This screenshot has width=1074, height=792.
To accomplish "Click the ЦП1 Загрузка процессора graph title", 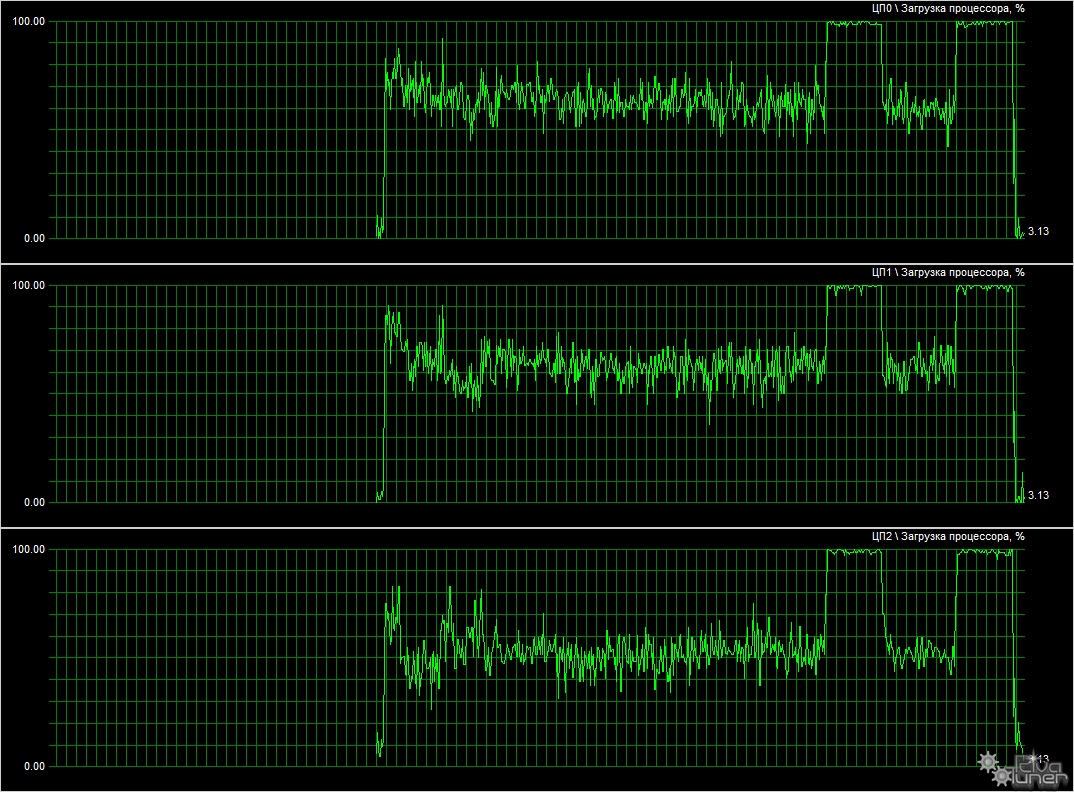I will [x=948, y=273].
